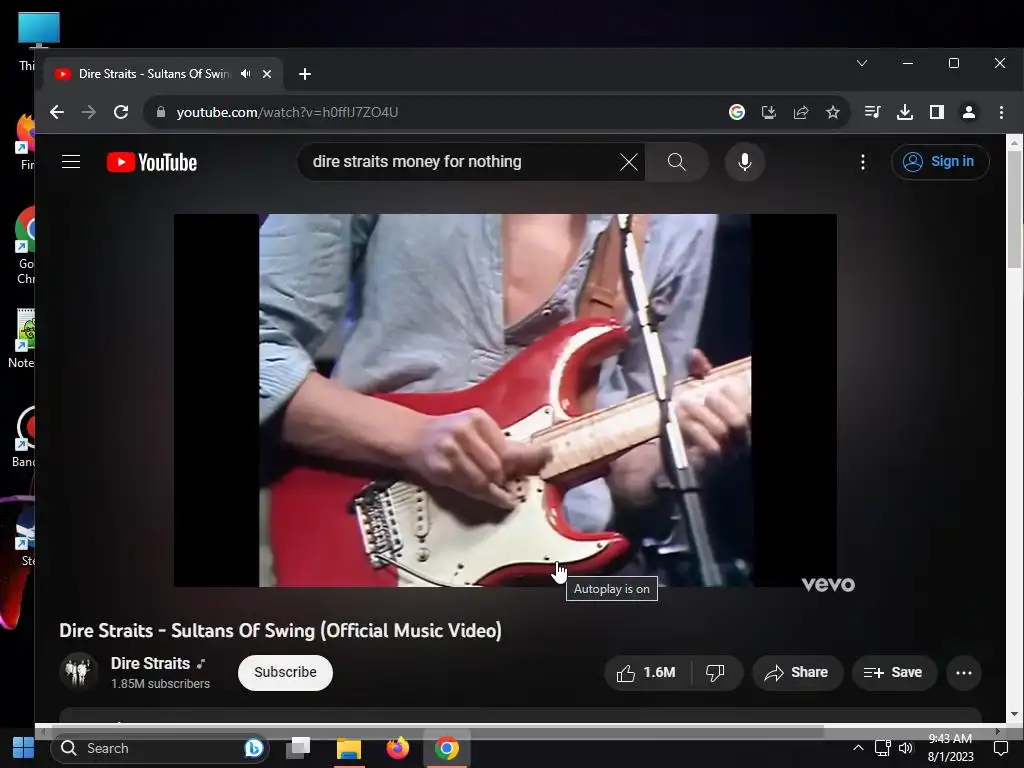Open Chrome three-dot menu

tap(1001, 112)
